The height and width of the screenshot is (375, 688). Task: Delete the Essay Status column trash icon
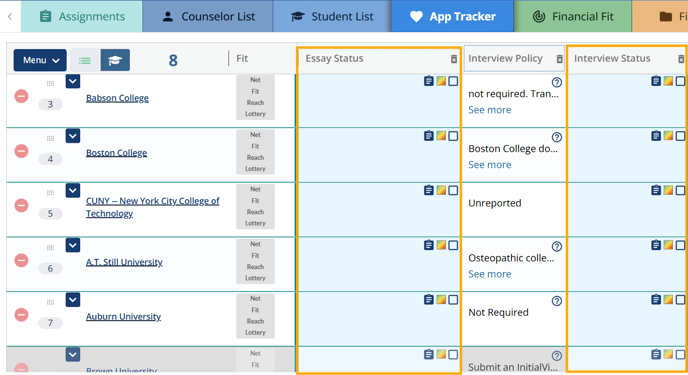pos(454,59)
